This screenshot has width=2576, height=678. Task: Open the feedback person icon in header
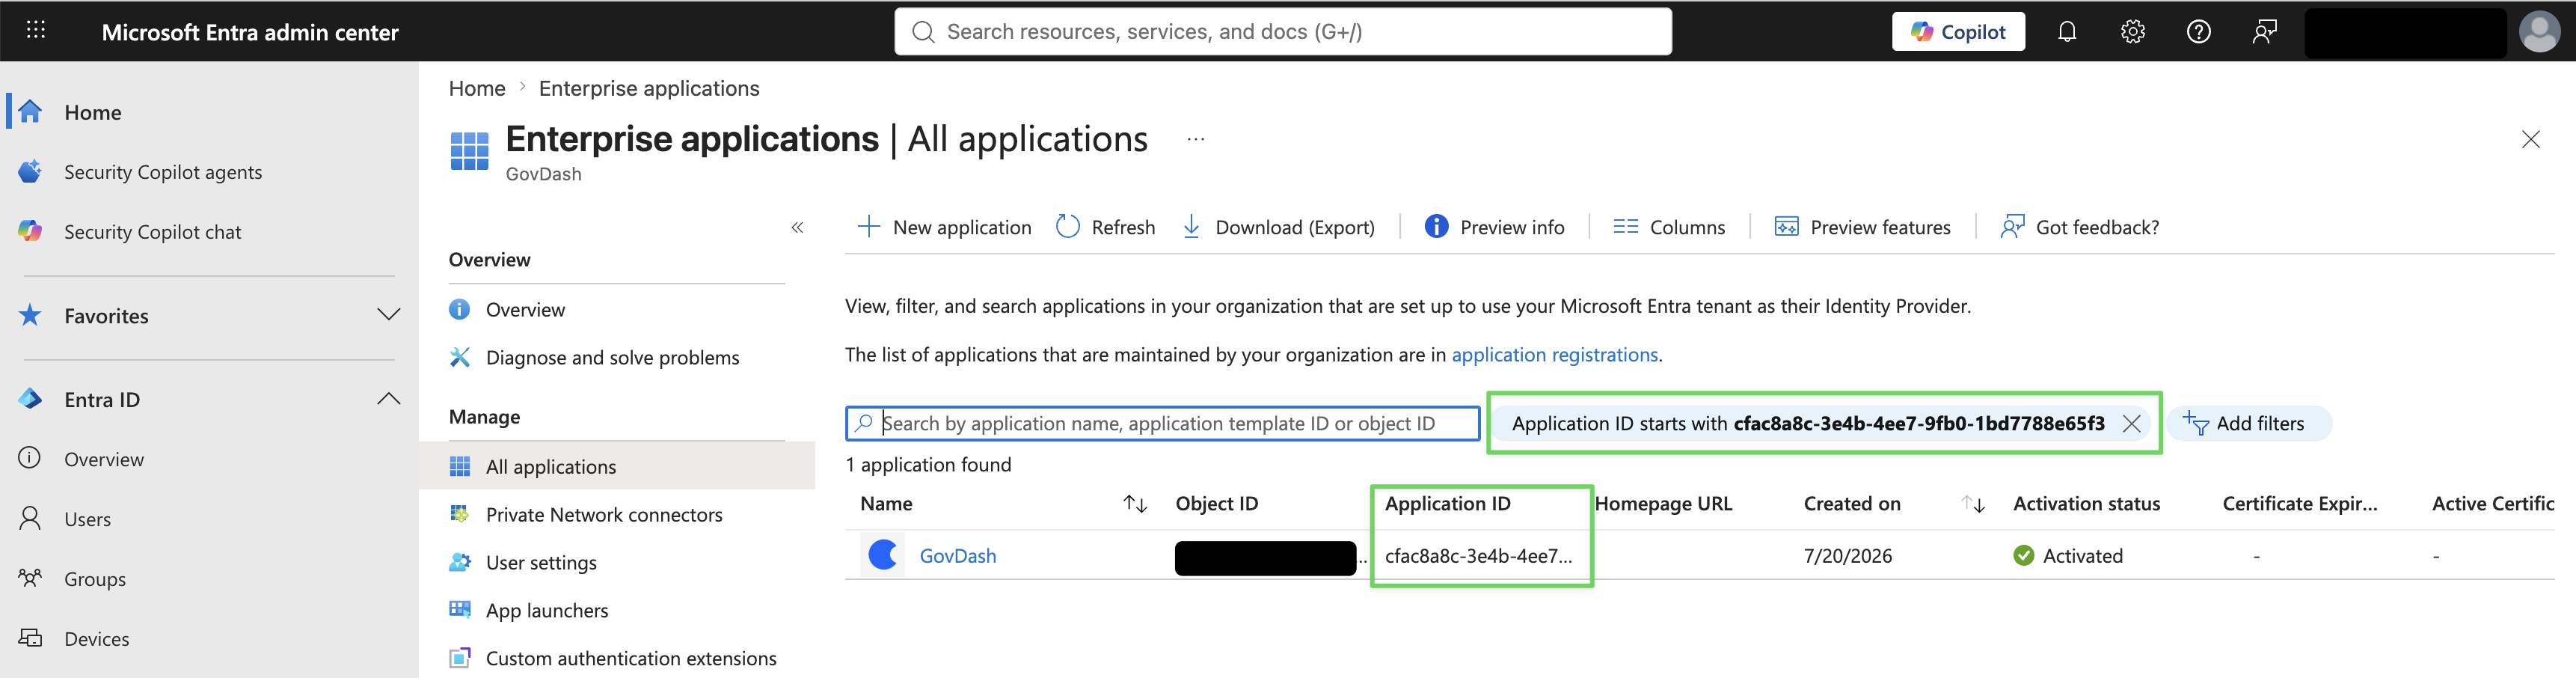click(x=2264, y=32)
